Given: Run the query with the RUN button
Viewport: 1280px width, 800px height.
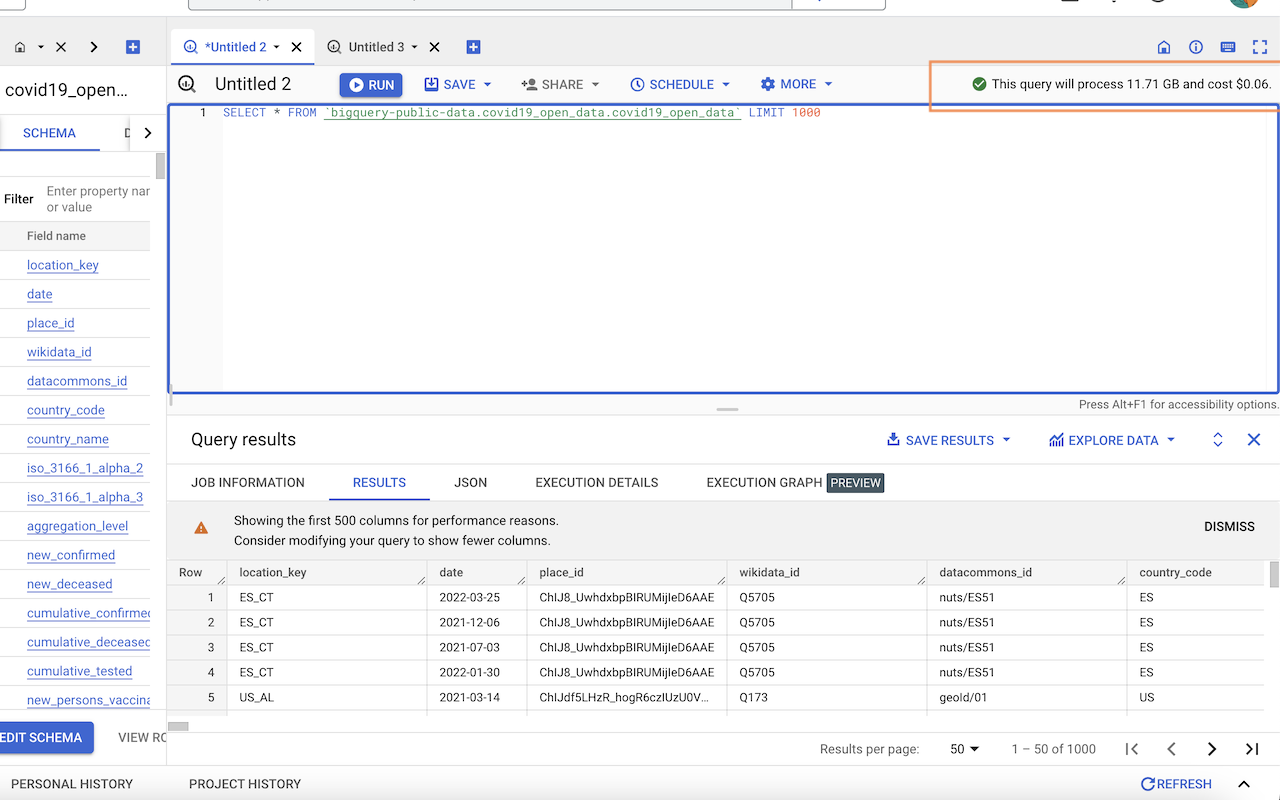Looking at the screenshot, I should click(371, 85).
